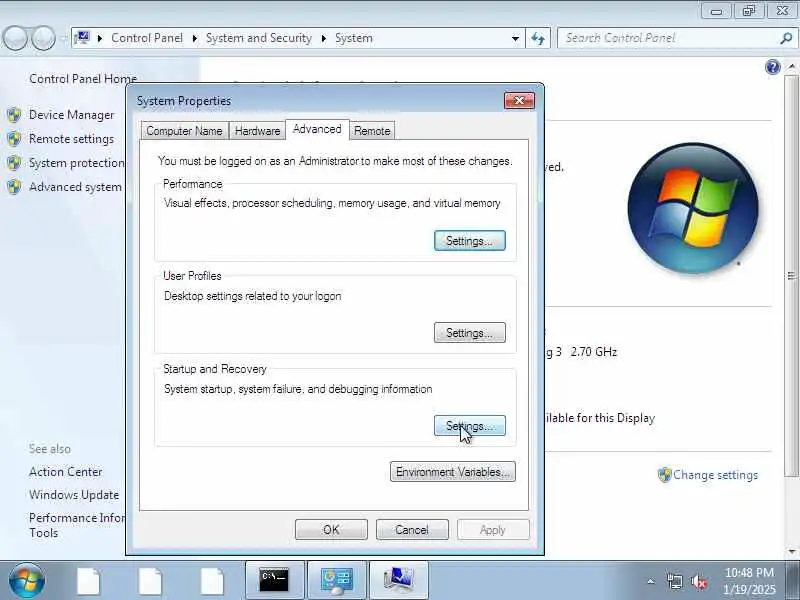Open Action Center link
This screenshot has width=800, height=600.
coord(65,472)
